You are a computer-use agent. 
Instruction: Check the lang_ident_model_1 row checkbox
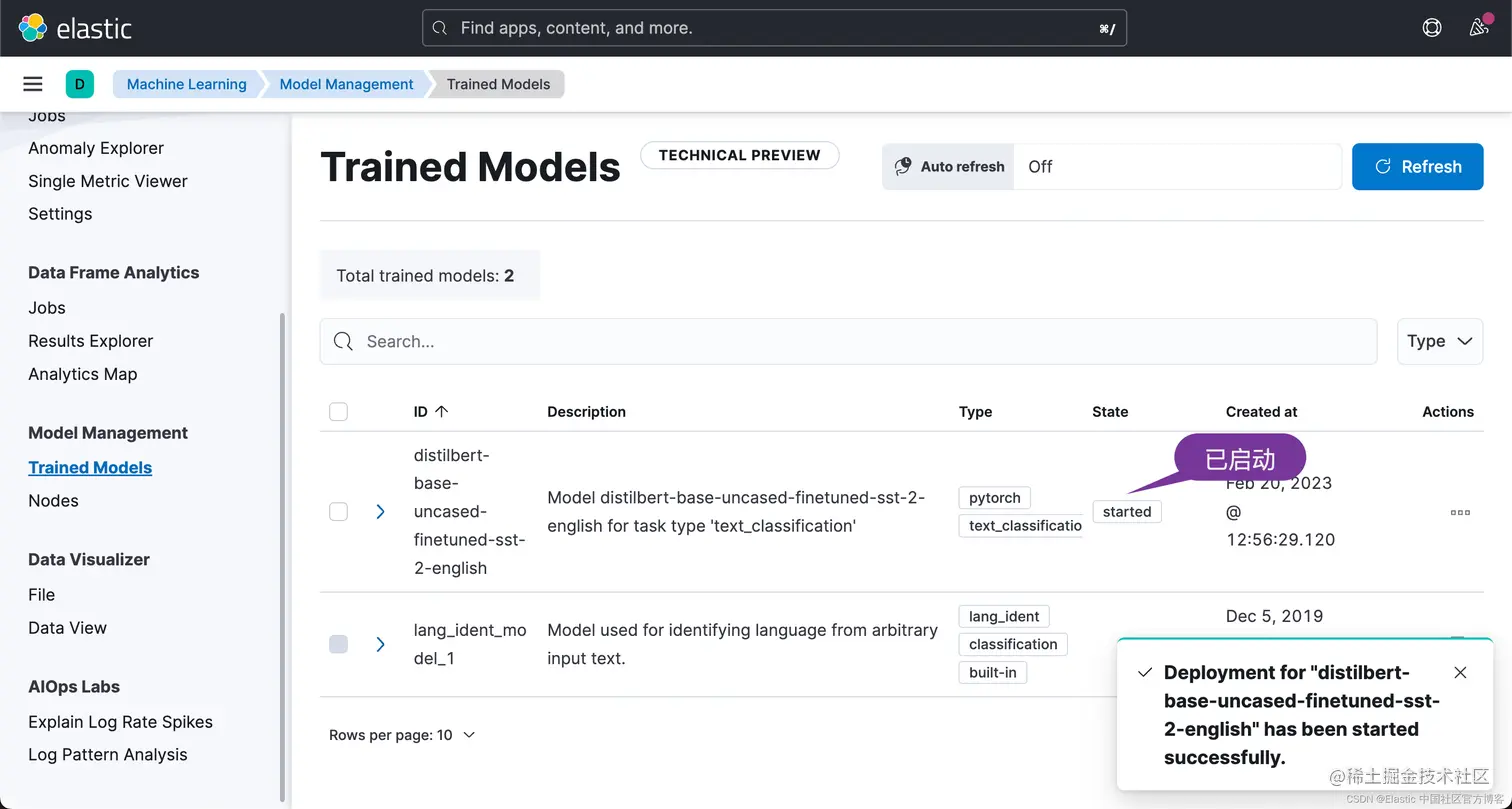(338, 644)
